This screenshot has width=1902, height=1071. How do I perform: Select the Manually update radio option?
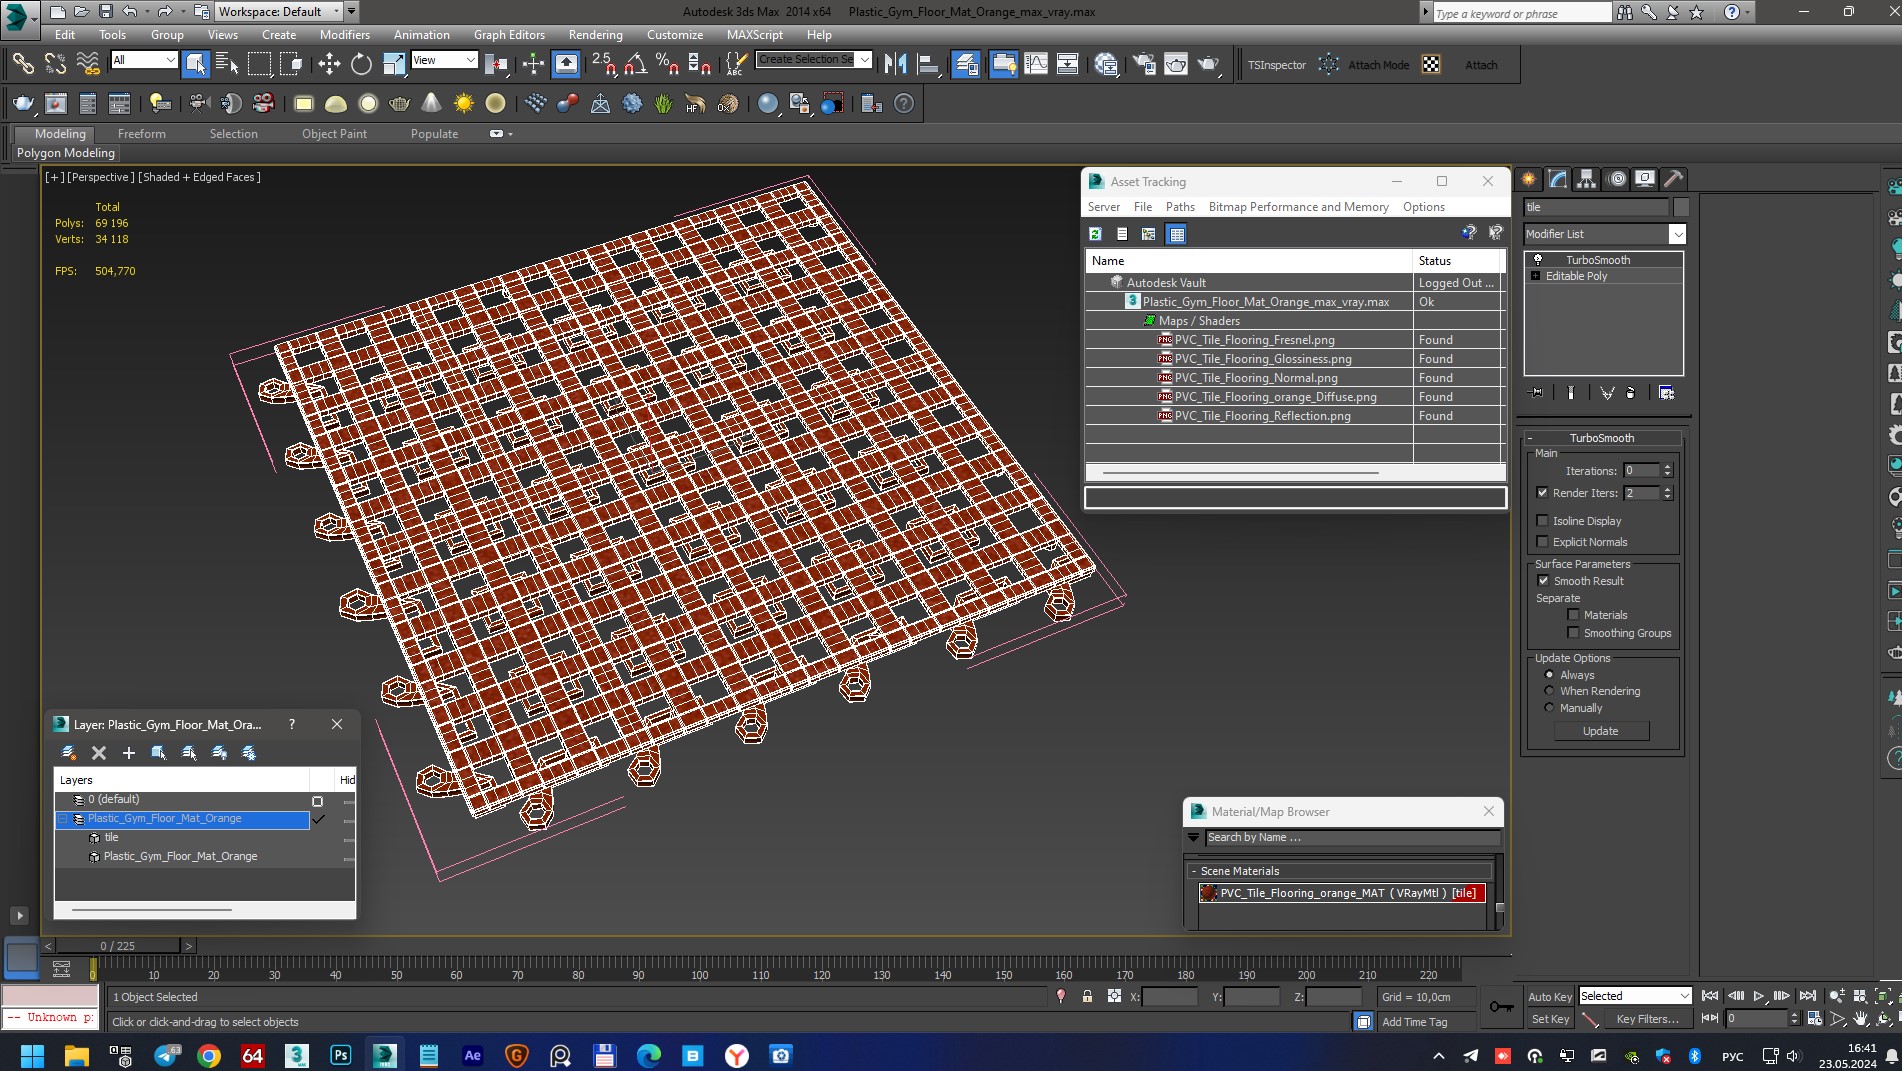[1549, 708]
